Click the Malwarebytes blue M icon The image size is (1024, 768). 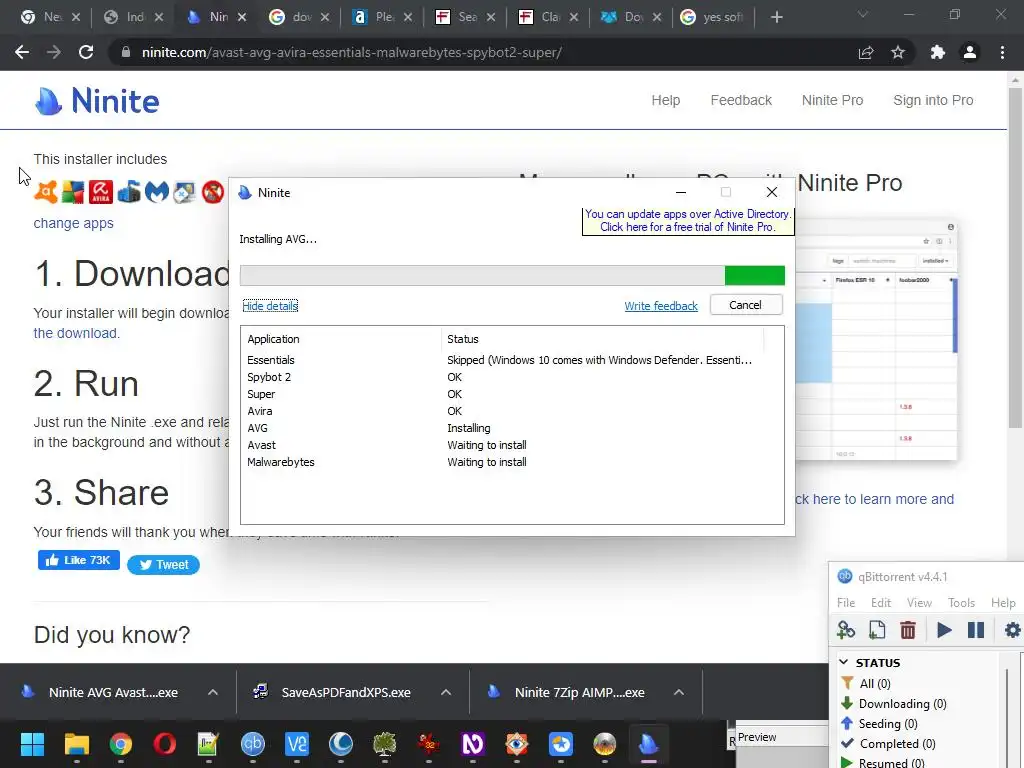coord(157,192)
